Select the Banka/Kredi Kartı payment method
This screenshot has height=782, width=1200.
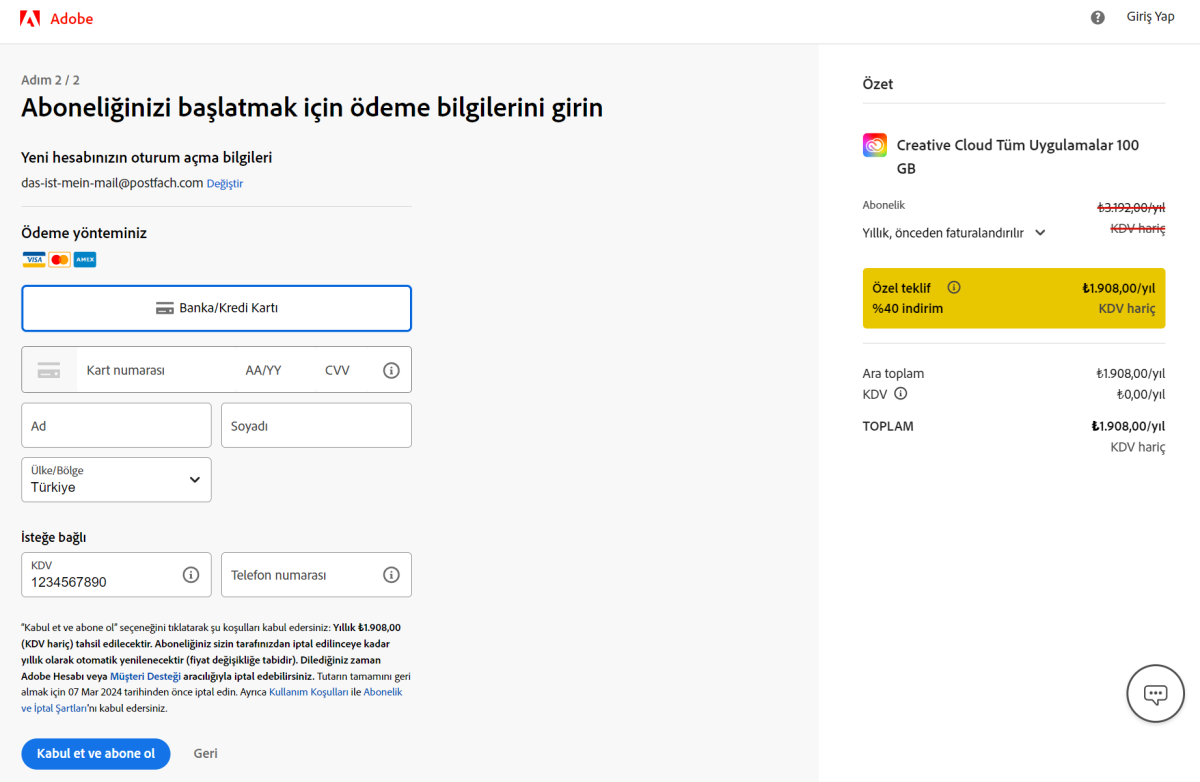(216, 308)
